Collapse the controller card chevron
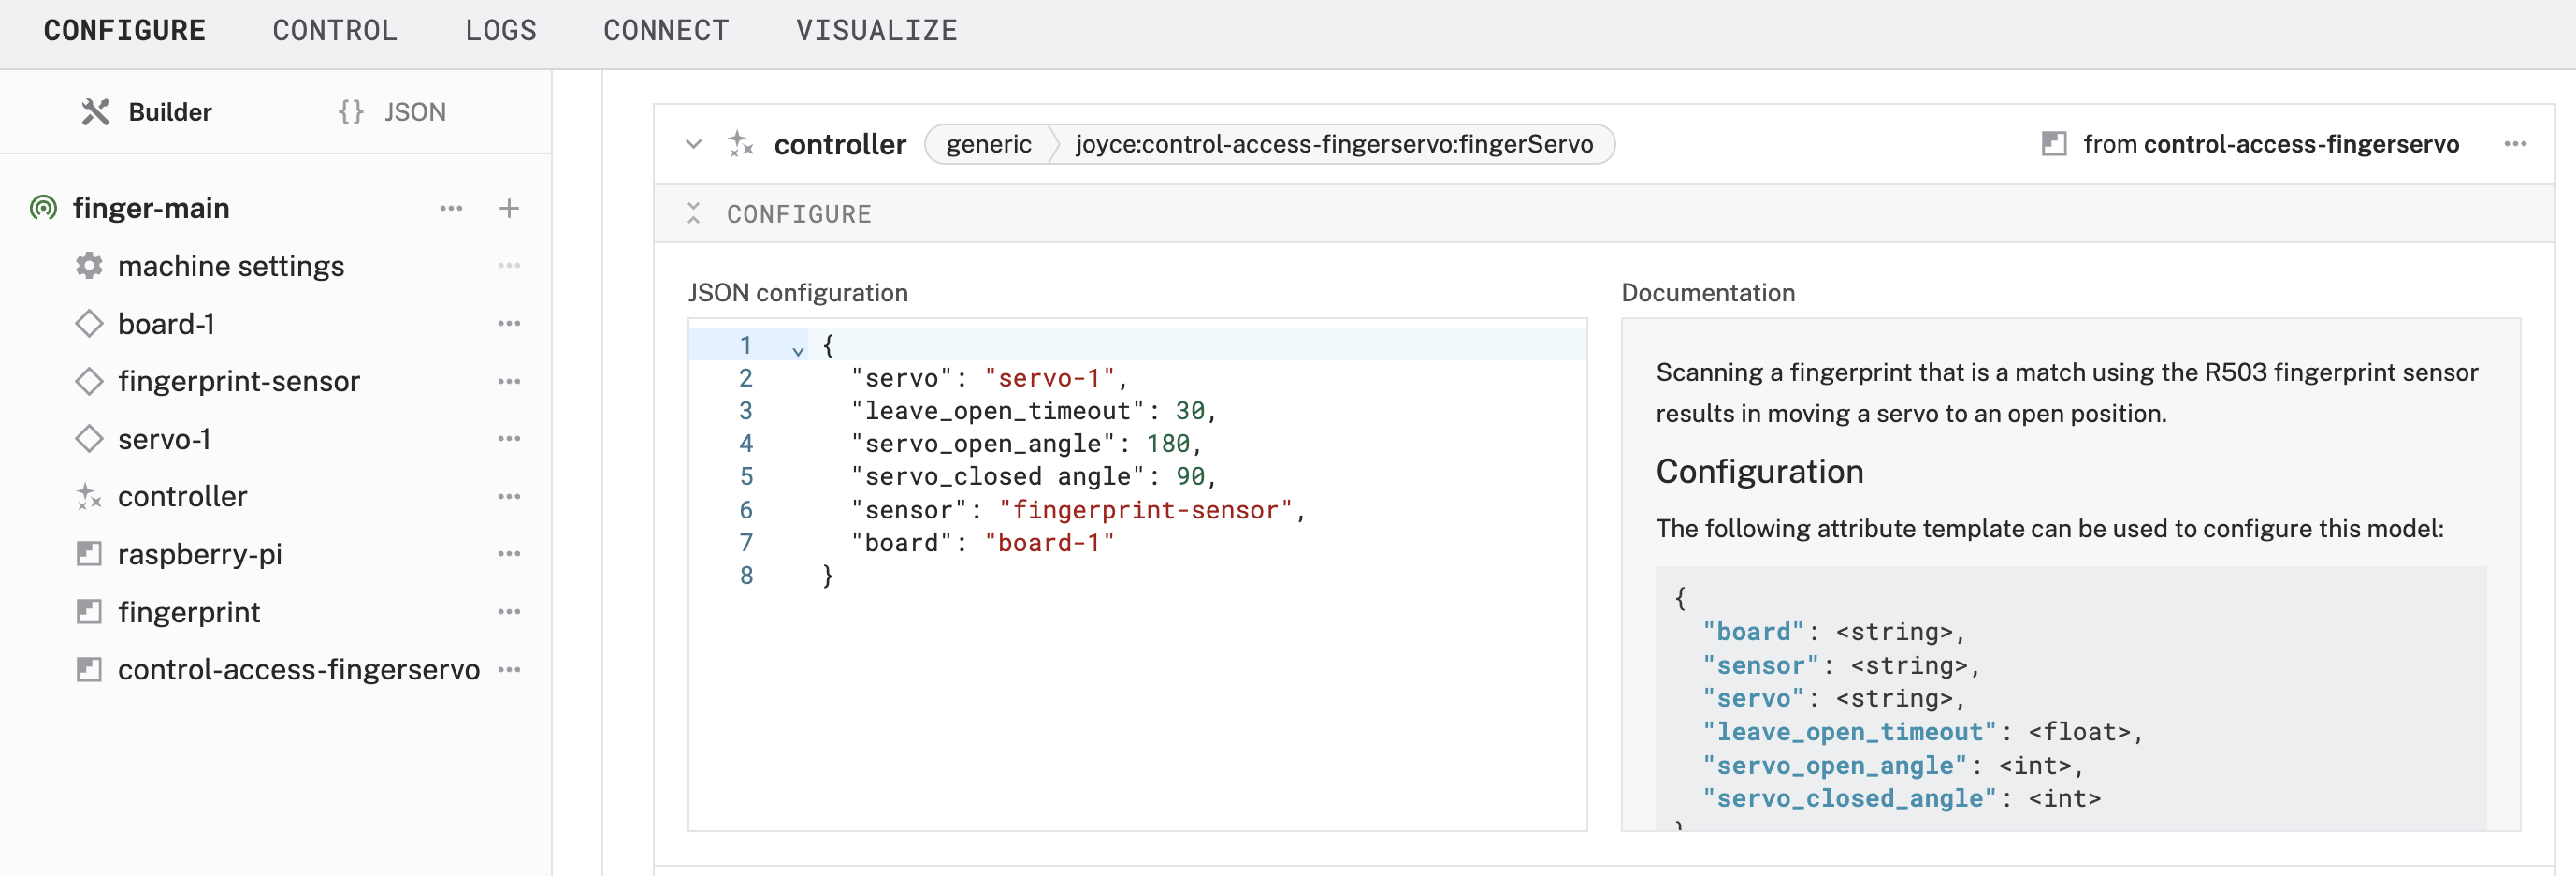This screenshot has width=2576, height=876. [694, 145]
